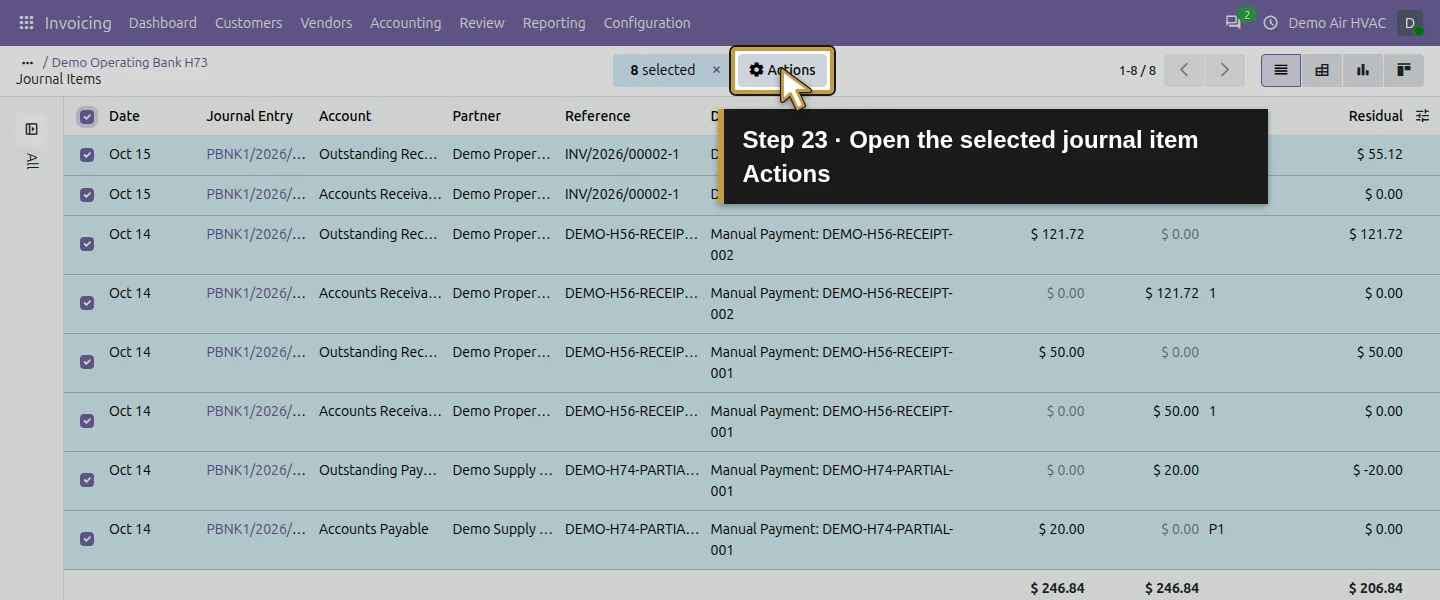
Task: Open the Reporting menu
Action: pyautogui.click(x=554, y=22)
